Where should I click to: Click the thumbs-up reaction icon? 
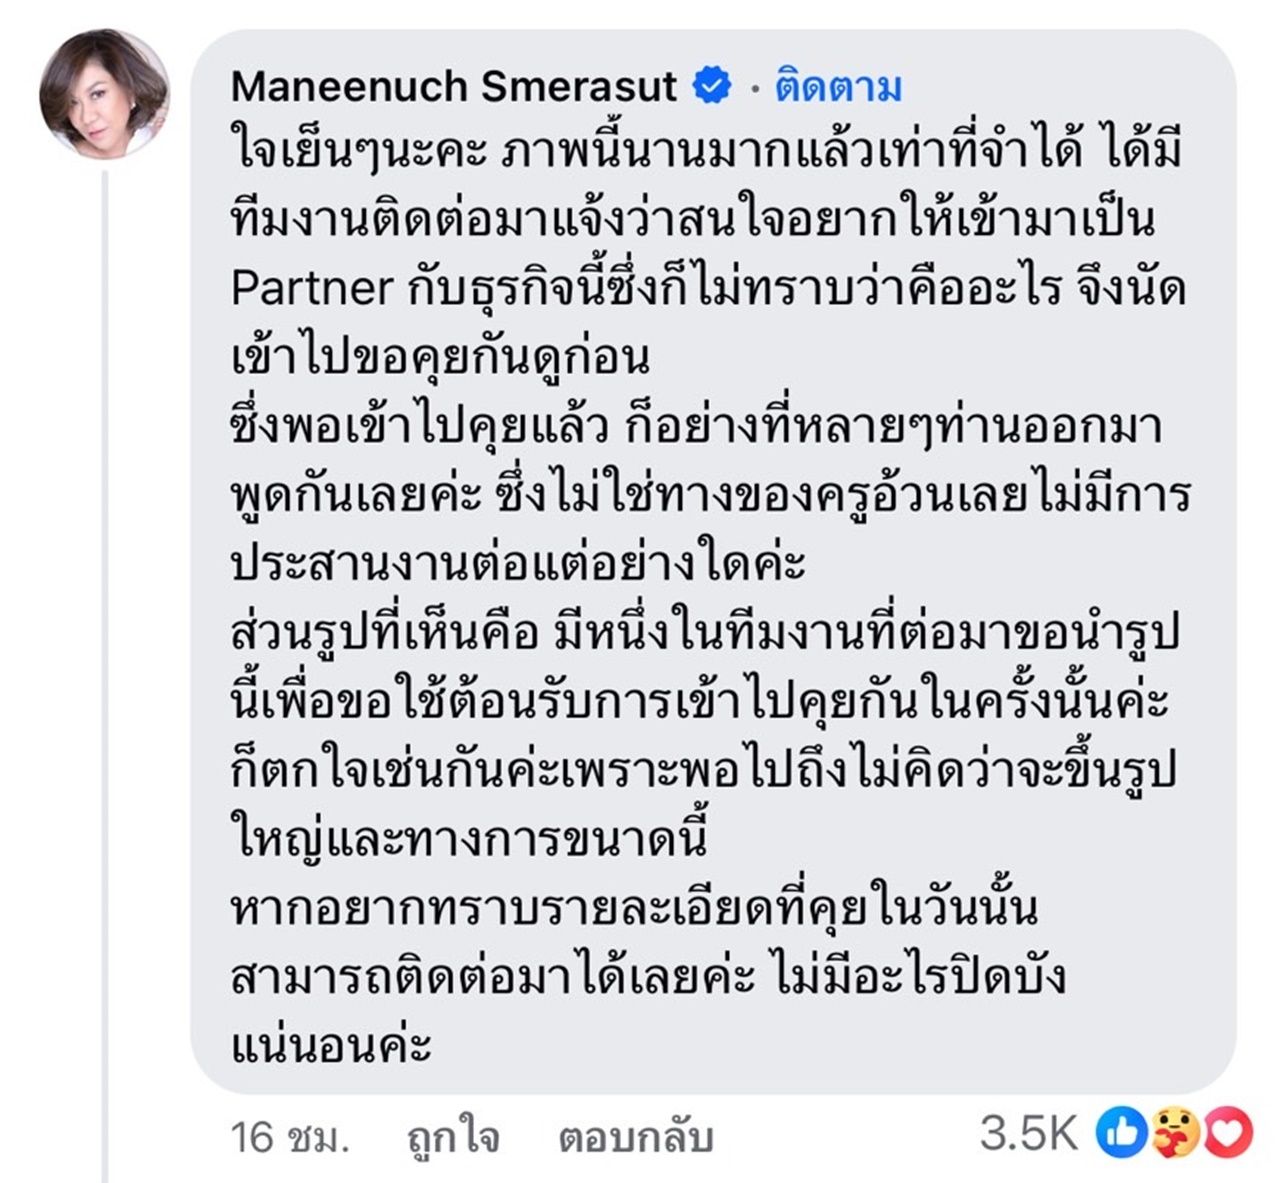click(x=1122, y=1133)
